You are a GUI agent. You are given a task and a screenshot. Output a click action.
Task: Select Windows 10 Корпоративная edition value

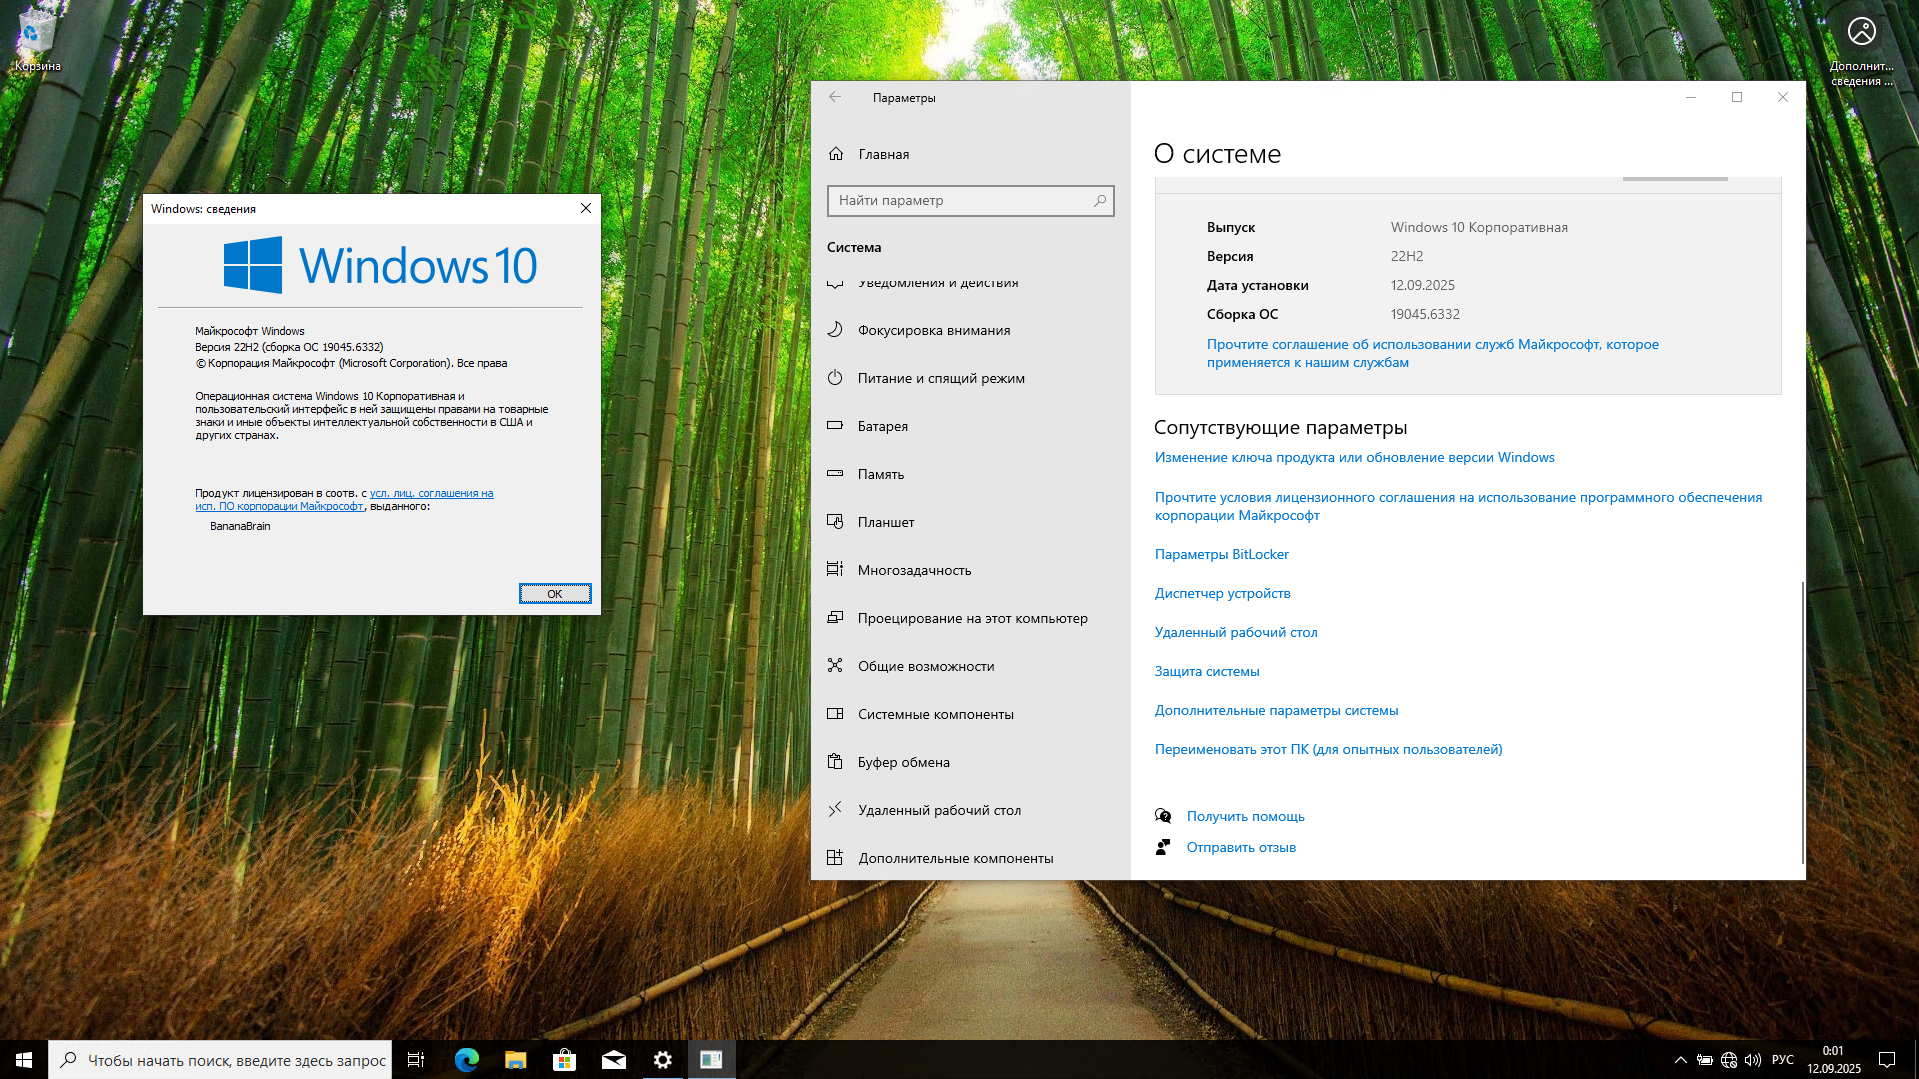1478,227
